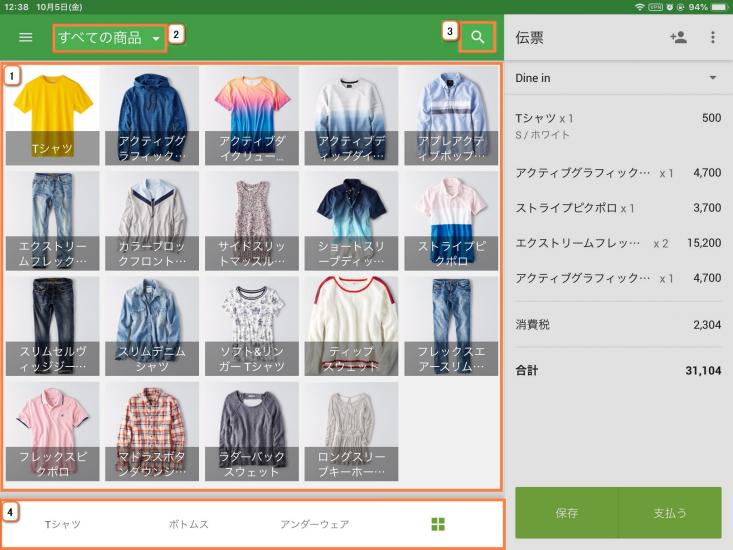This screenshot has height=550, width=733.
Task: Add the フレックスエアースリム jeans
Action: (451, 326)
